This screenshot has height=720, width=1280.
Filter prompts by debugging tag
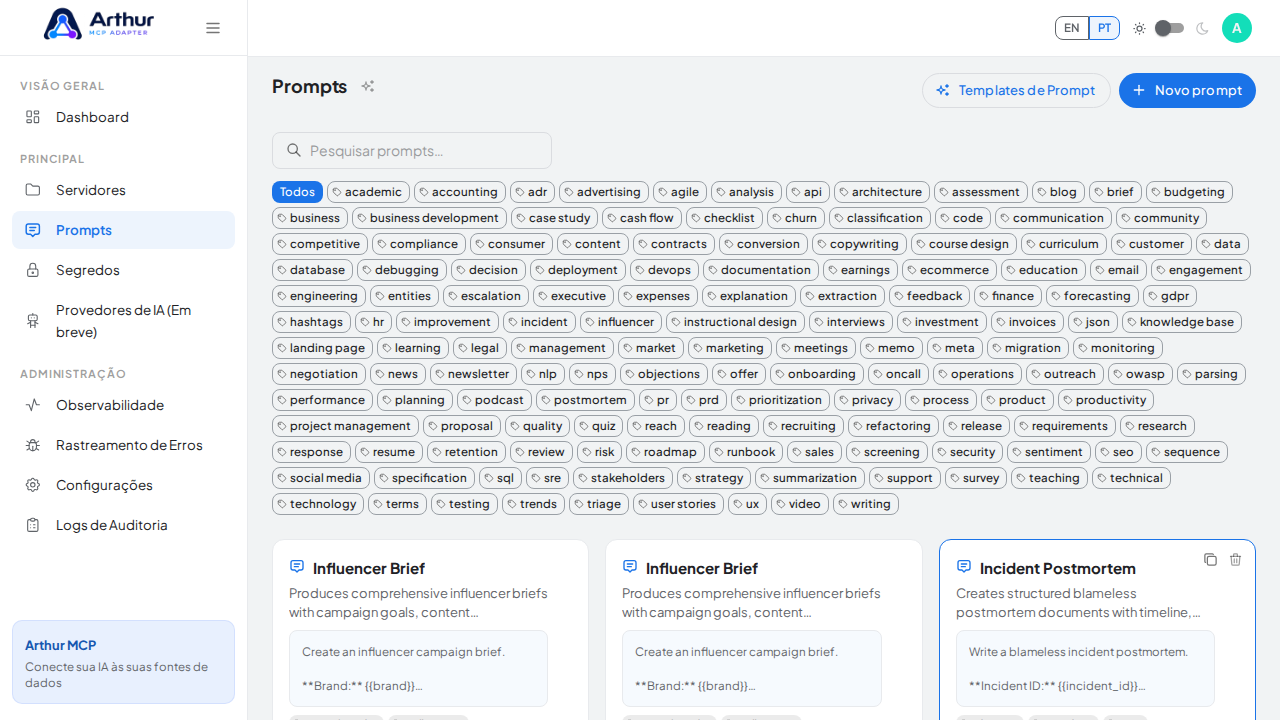(x=402, y=270)
